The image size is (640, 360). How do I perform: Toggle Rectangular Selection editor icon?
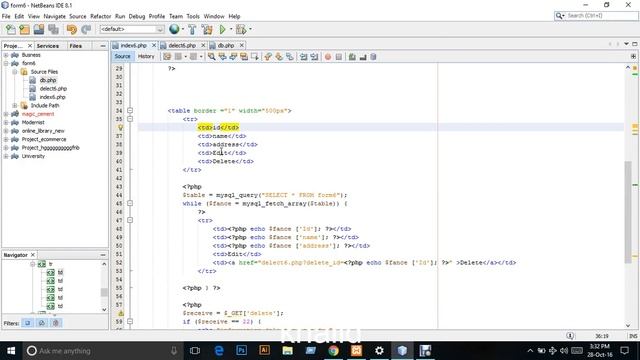tap(255, 57)
